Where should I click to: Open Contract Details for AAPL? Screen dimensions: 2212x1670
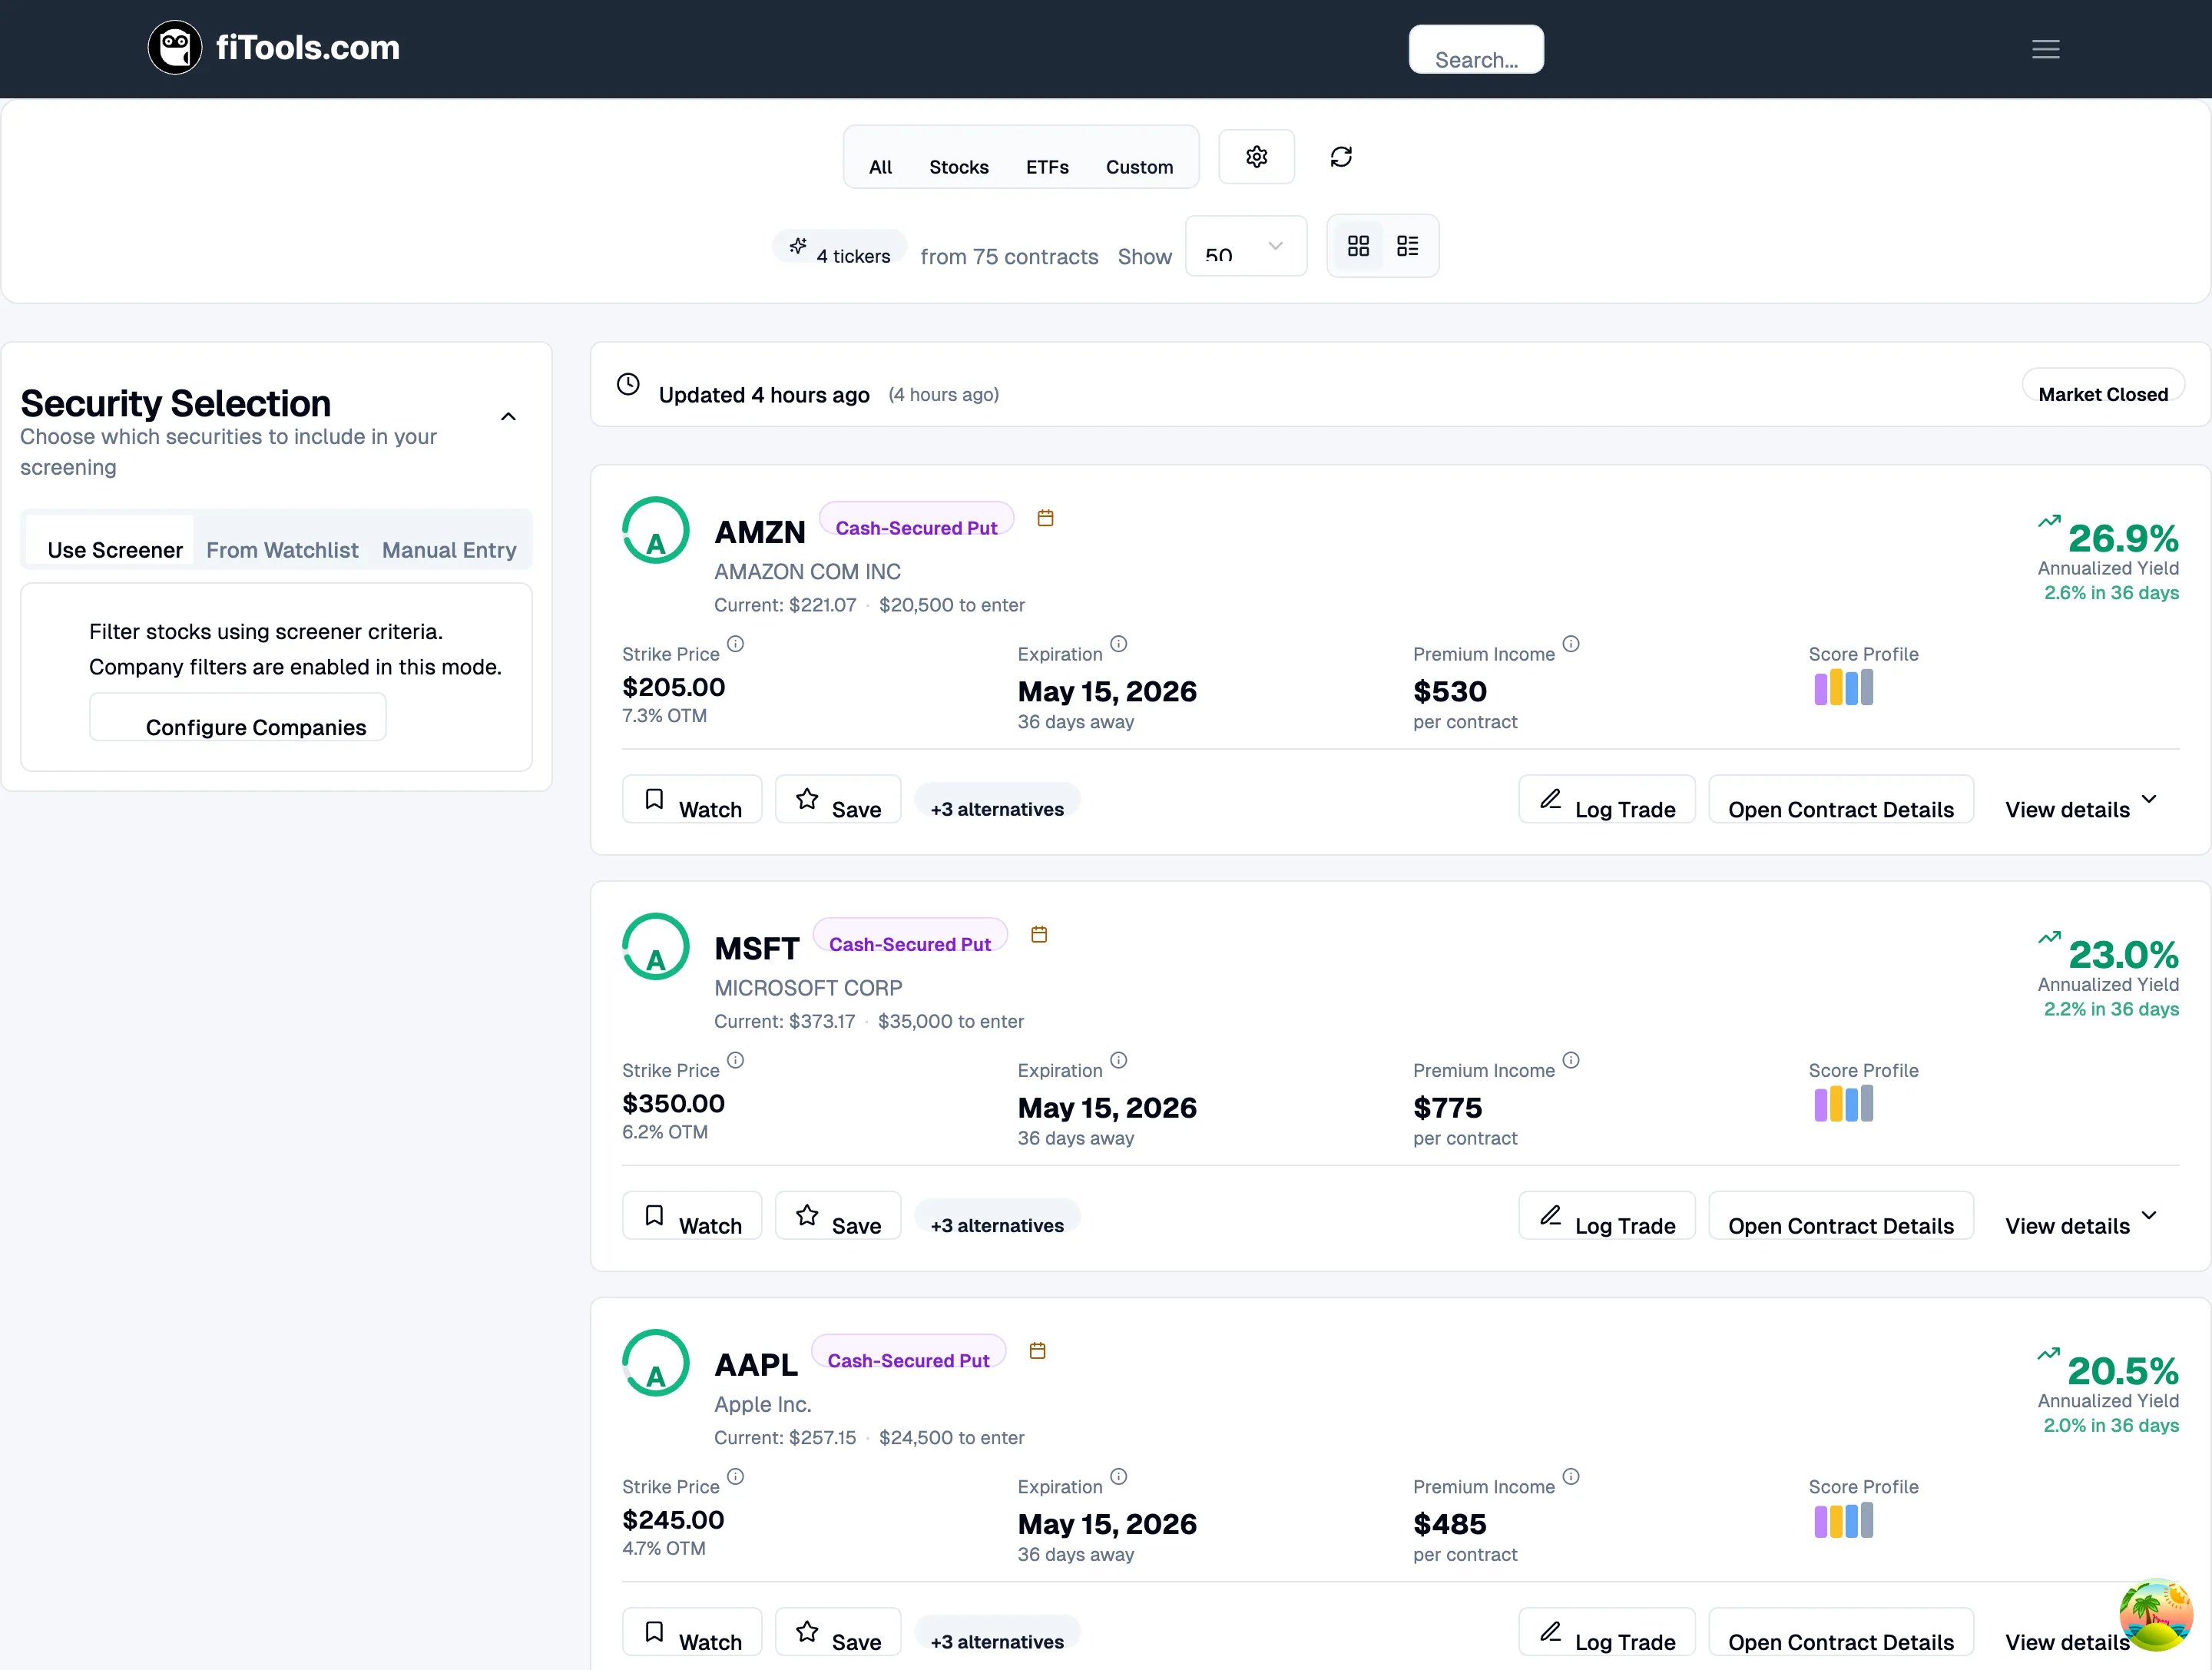(x=1841, y=1632)
